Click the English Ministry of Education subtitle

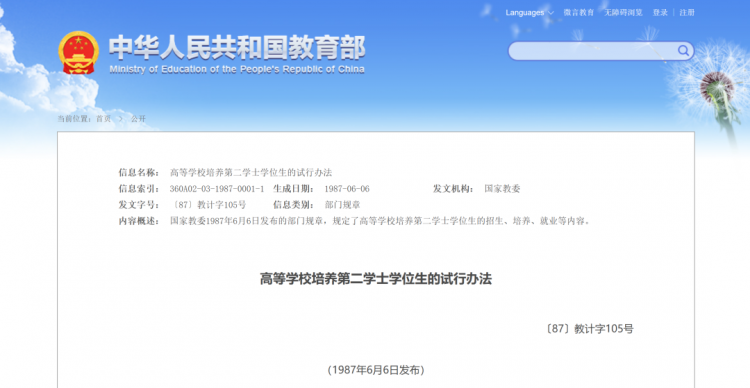coord(237,69)
